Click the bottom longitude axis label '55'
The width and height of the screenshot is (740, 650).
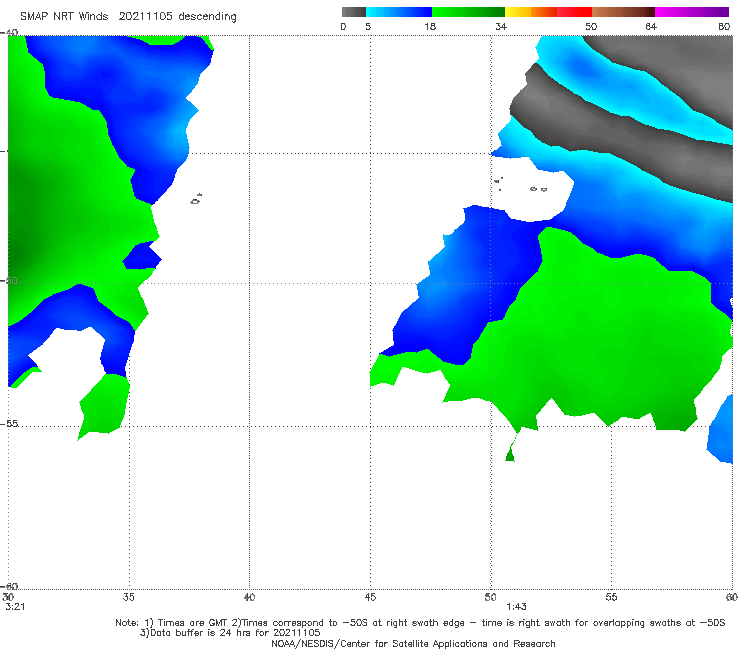[611, 597]
